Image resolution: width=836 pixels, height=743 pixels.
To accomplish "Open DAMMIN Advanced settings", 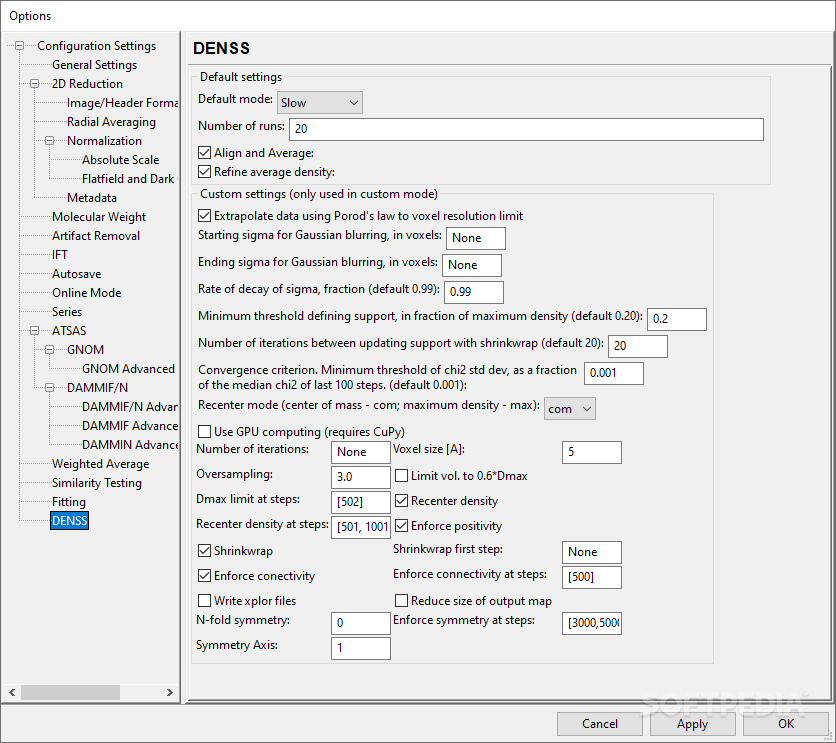I will pos(130,445).
